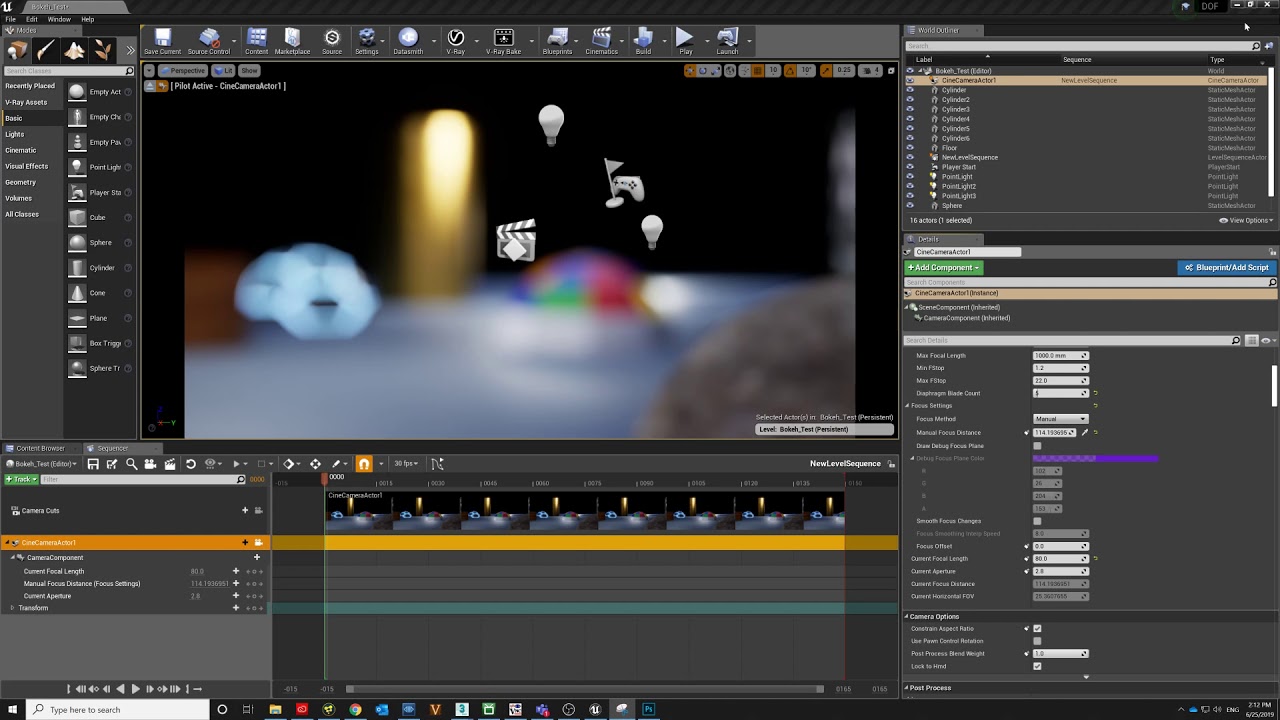Open the 30 fps frame rate dropdown
This screenshot has height=720, width=1280.
point(408,464)
